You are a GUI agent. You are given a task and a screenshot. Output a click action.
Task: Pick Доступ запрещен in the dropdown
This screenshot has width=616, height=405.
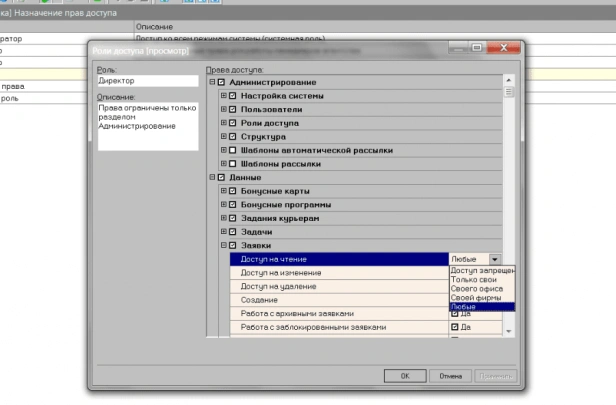482,271
